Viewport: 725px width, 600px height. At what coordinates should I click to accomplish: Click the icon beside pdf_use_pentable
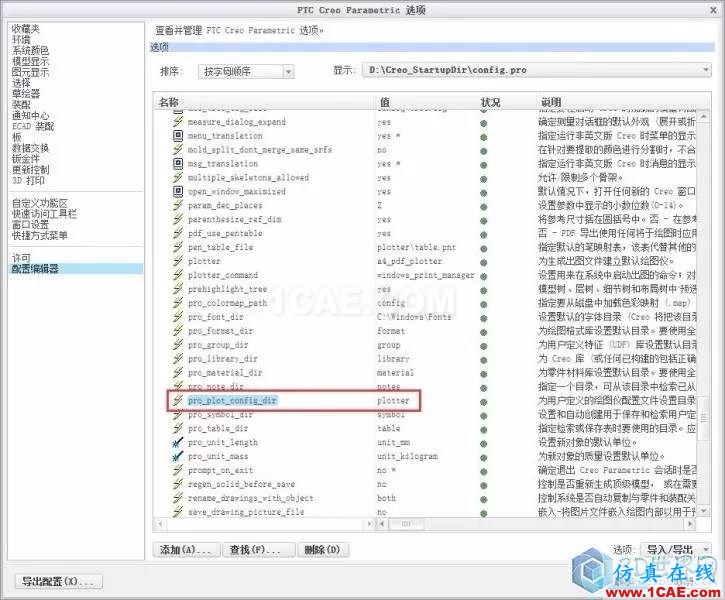tap(178, 233)
